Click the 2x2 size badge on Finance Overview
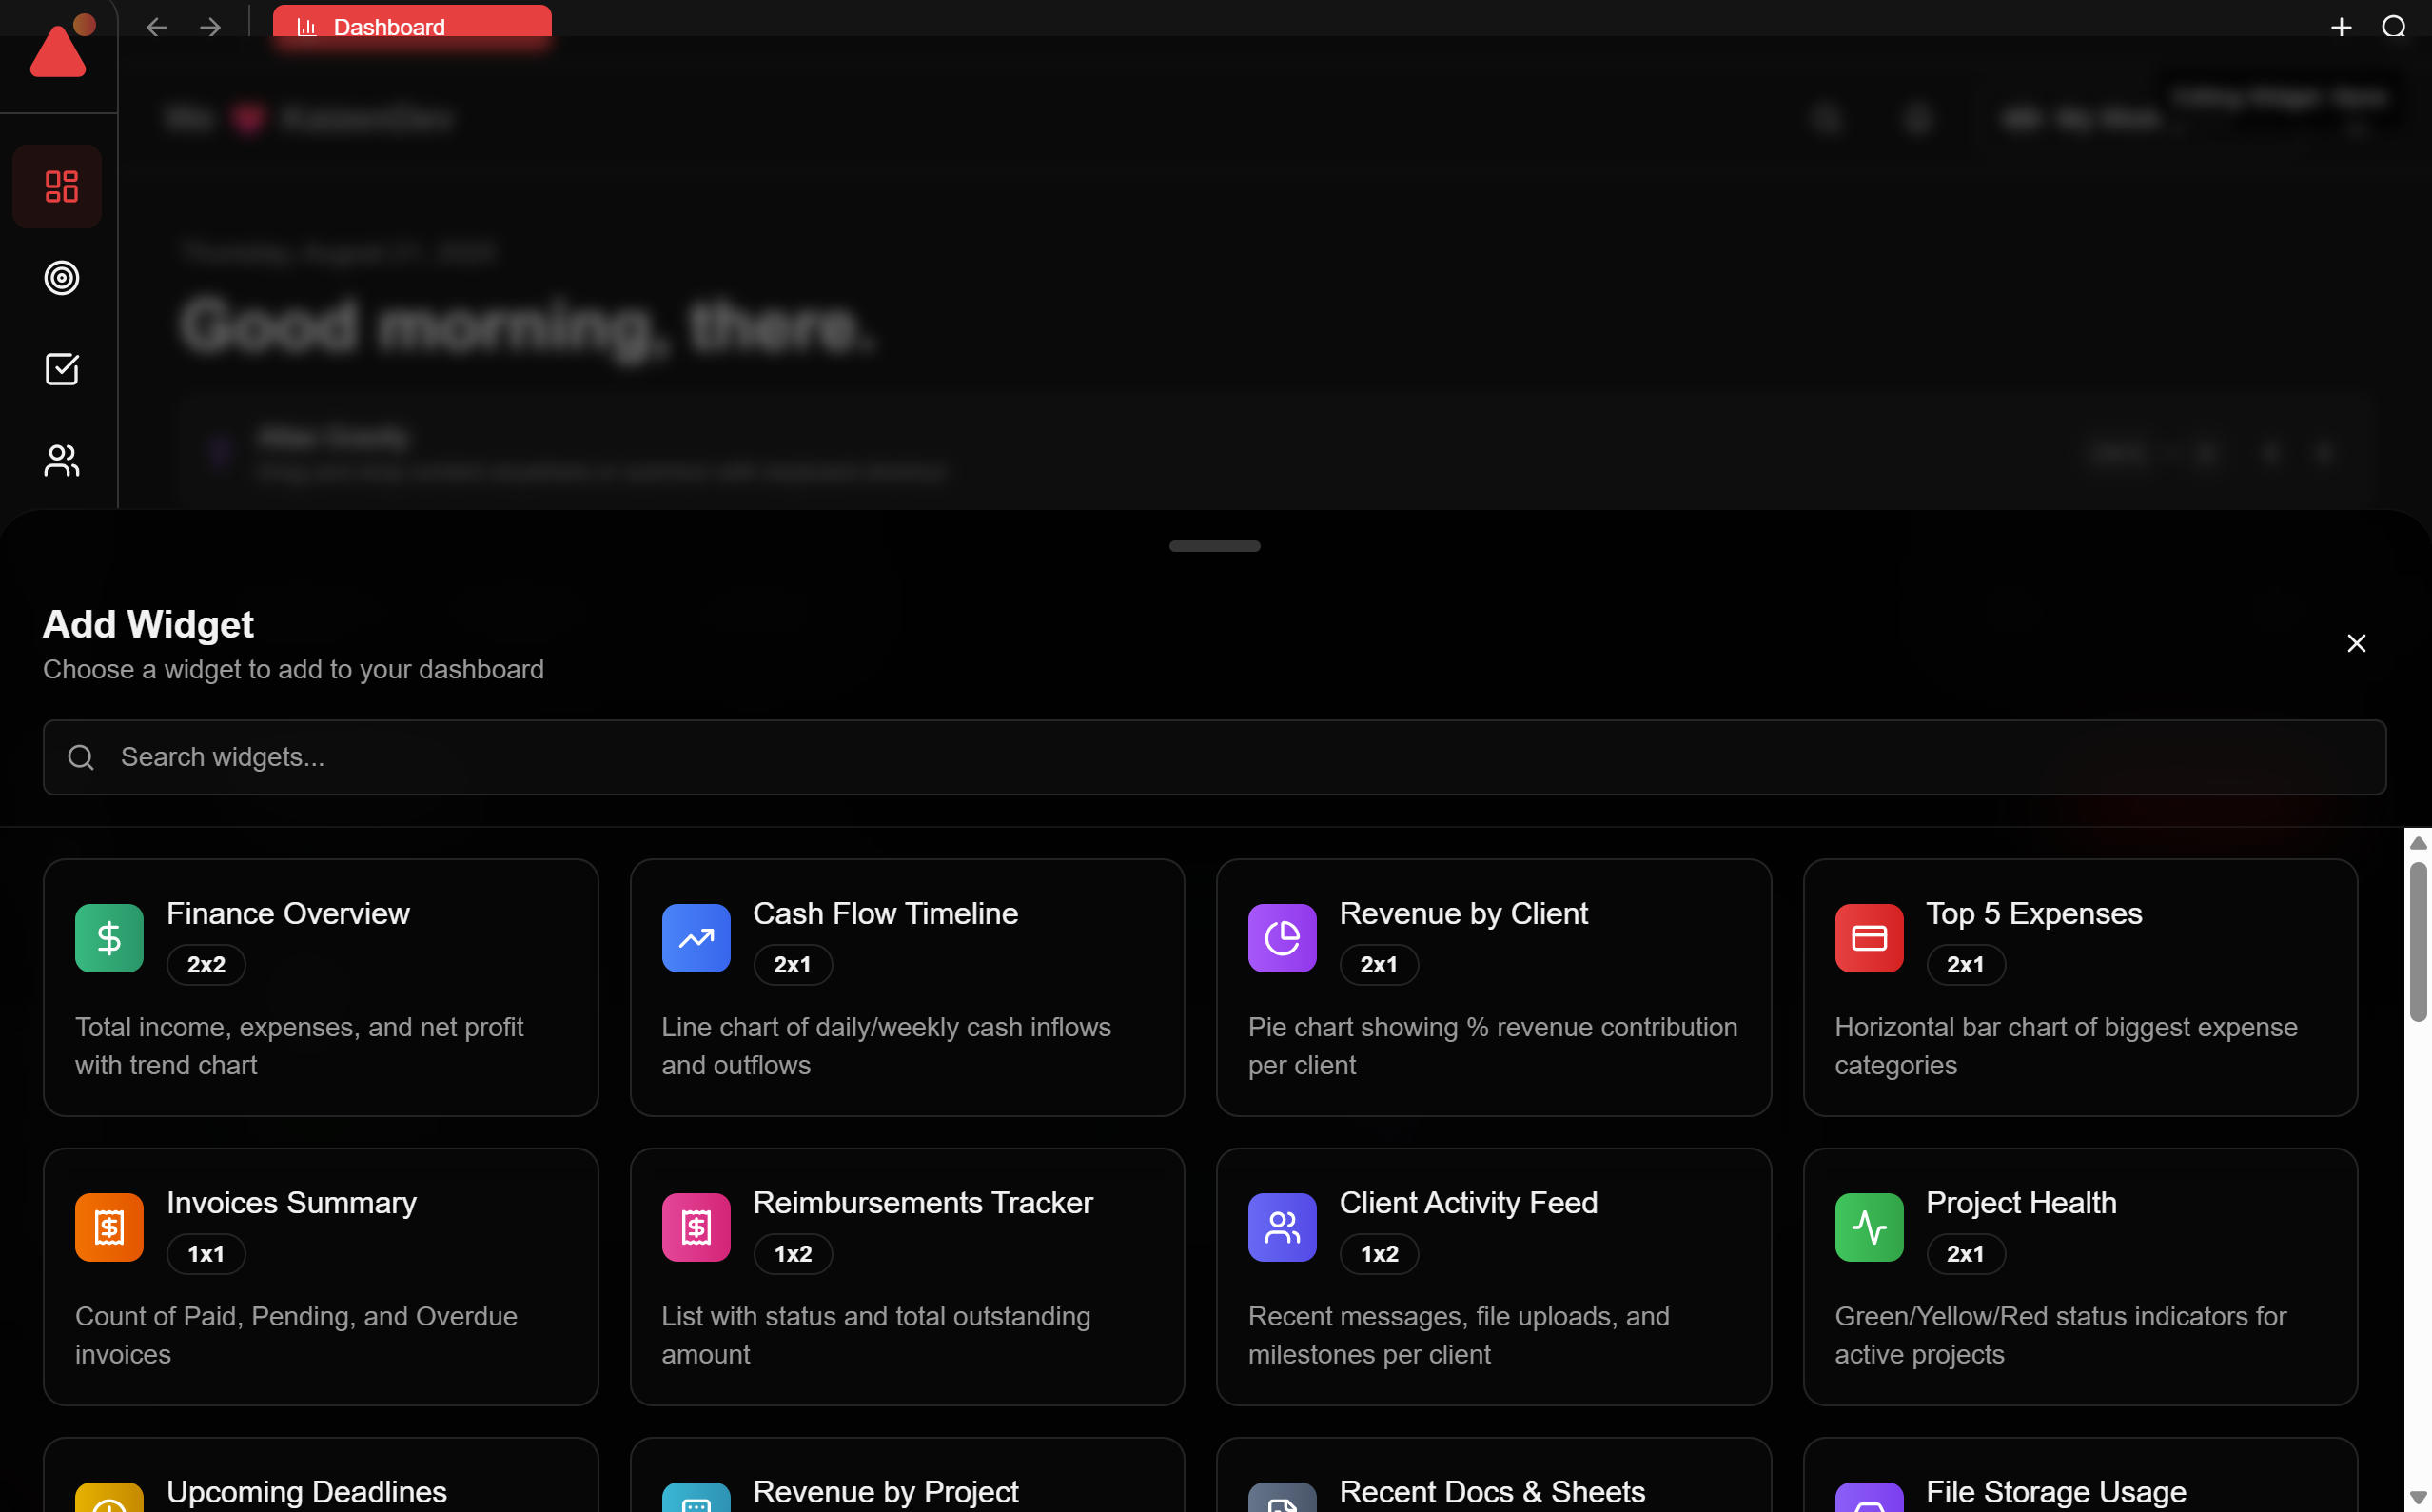Viewport: 2432px width, 1512px height. (x=206, y=964)
